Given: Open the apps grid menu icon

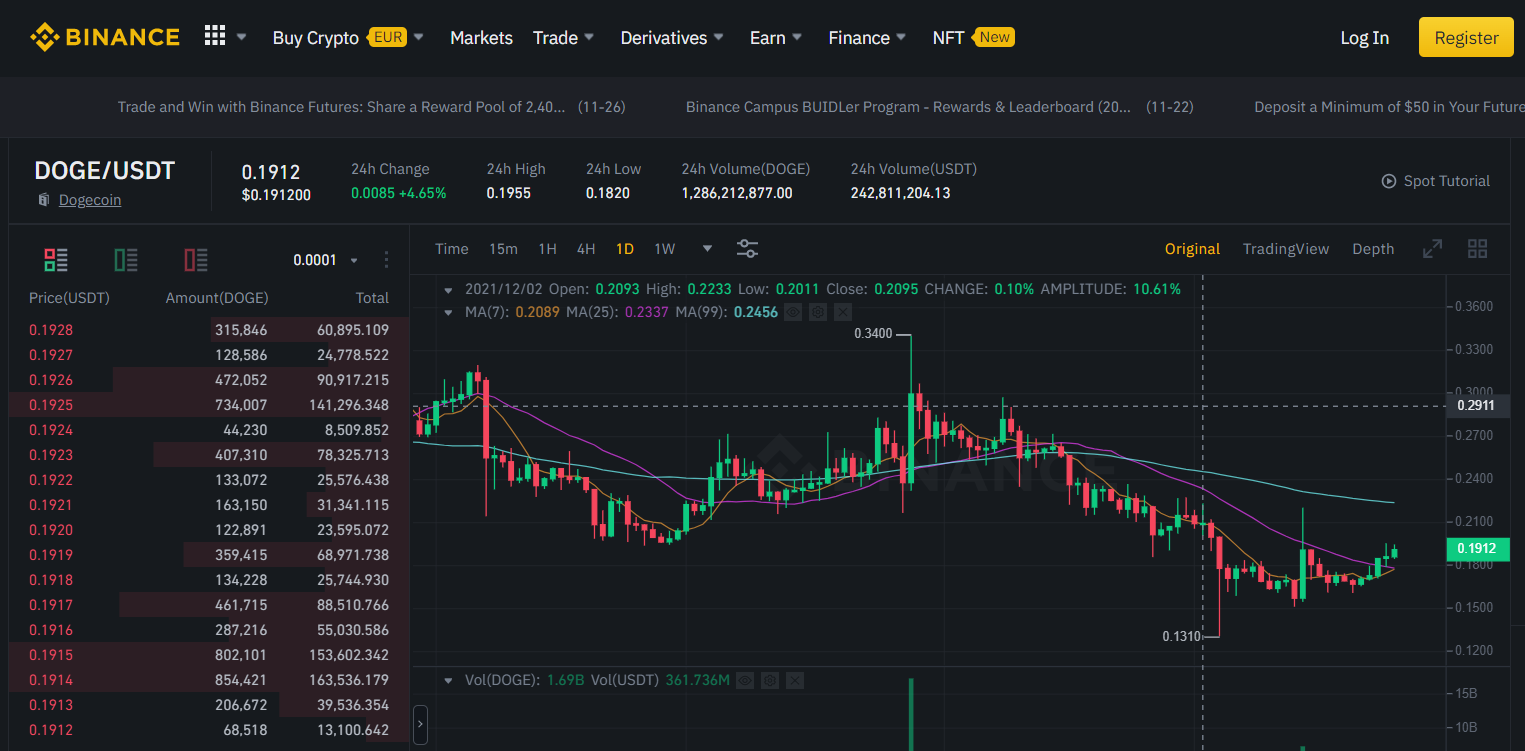Looking at the screenshot, I should pyautogui.click(x=215, y=36).
